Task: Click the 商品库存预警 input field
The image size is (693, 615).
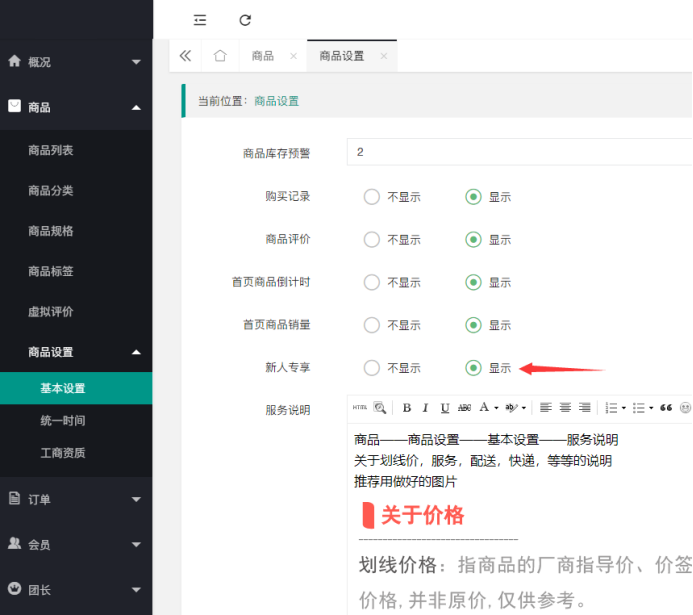Action: point(520,152)
